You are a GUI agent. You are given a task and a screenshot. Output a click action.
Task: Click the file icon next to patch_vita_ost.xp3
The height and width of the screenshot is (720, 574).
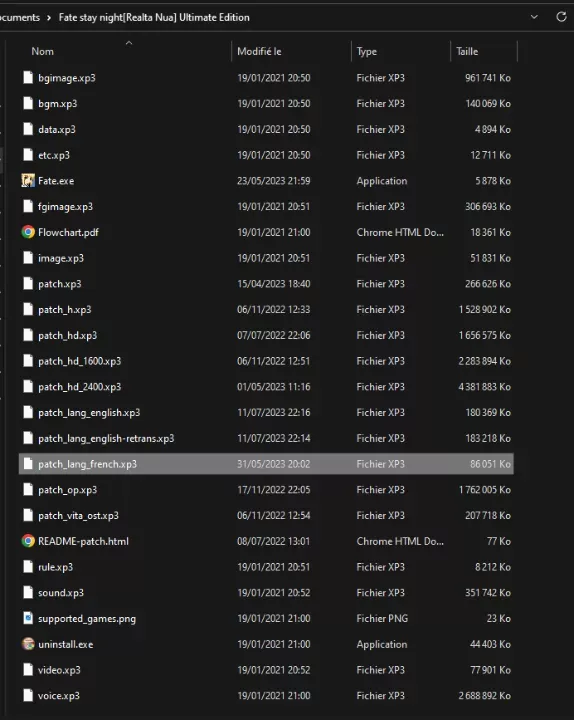click(x=28, y=515)
